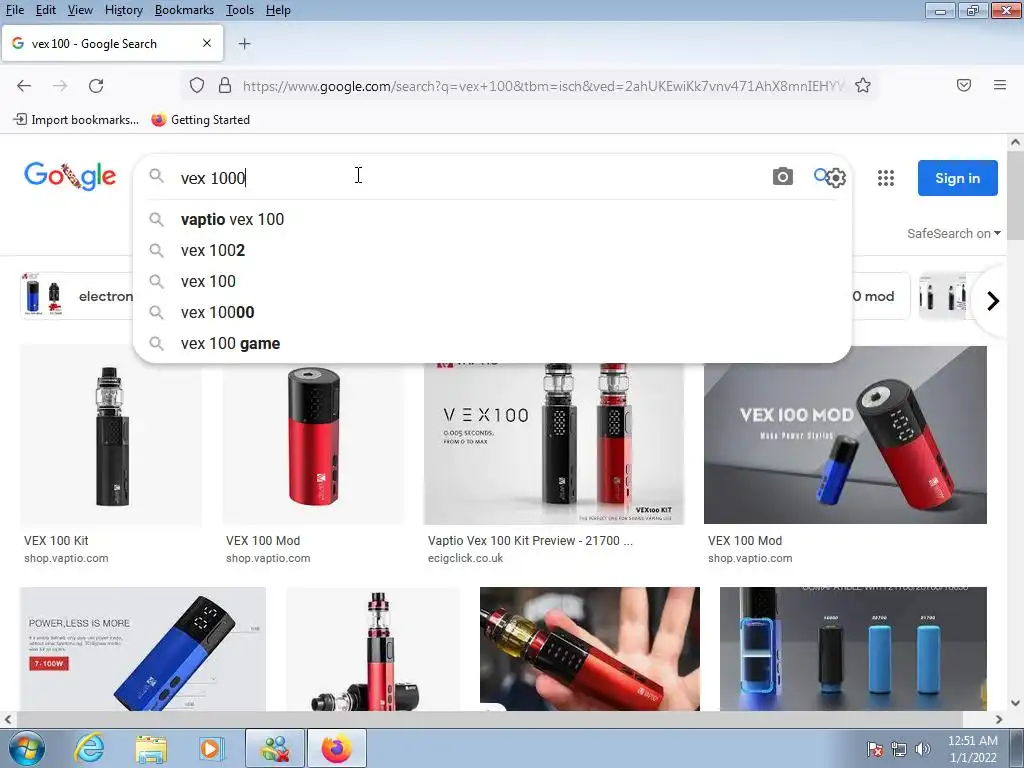The image size is (1024, 768).
Task: Bookmark this page with the star icon
Action: [x=863, y=86]
